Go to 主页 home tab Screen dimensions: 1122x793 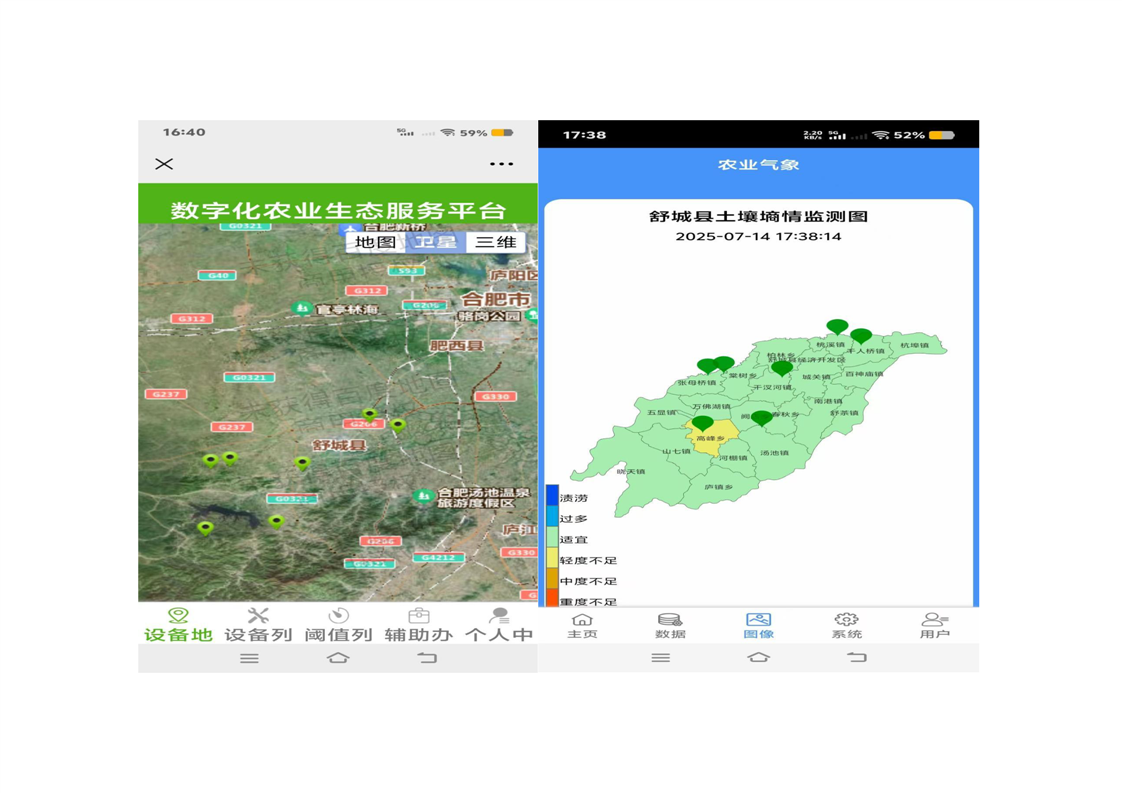coord(582,626)
